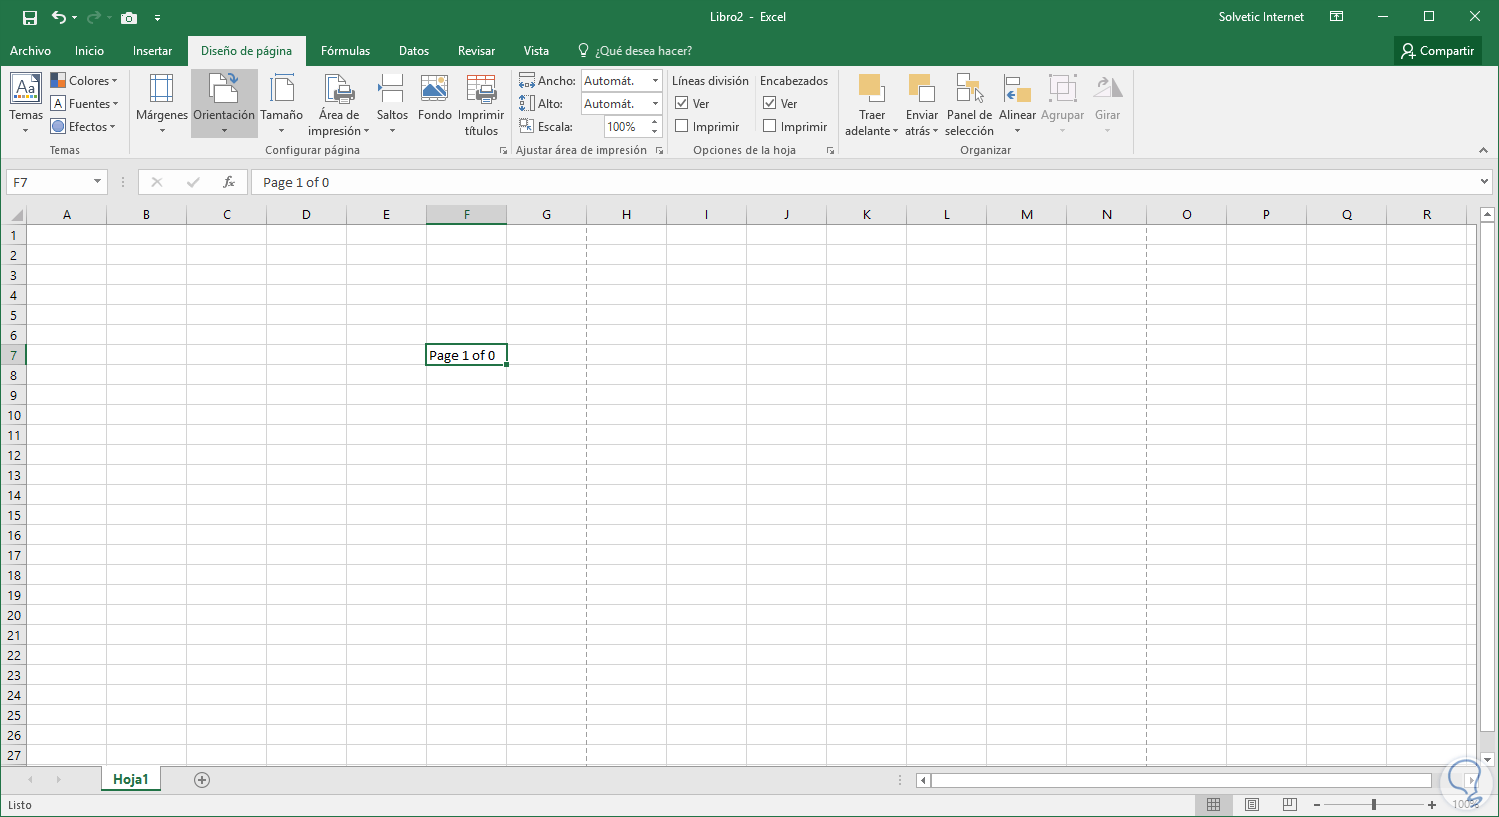Insert function with the fx icon

tap(229, 182)
